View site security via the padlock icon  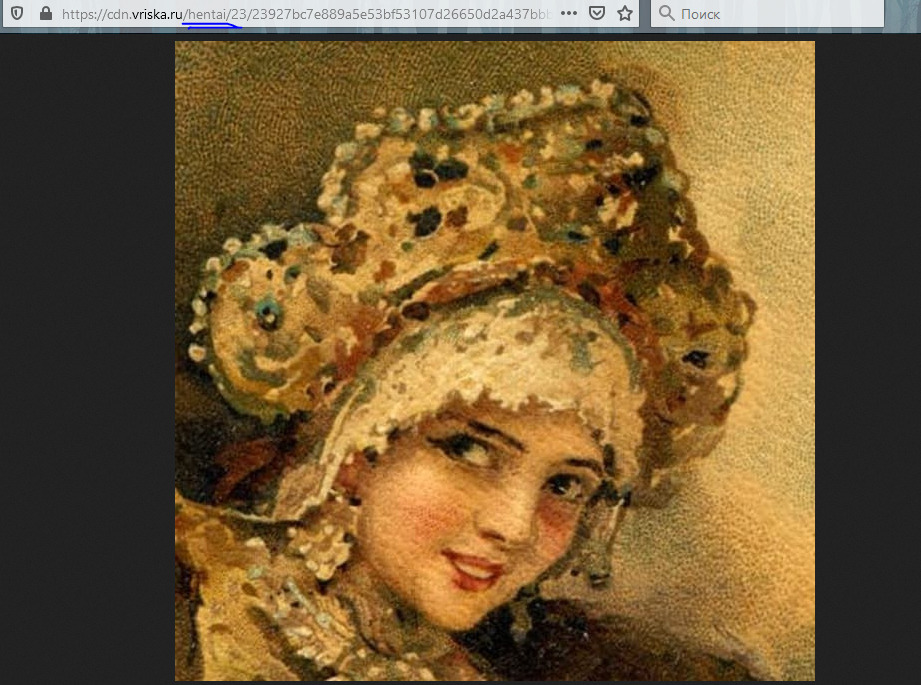pyautogui.click(x=46, y=13)
